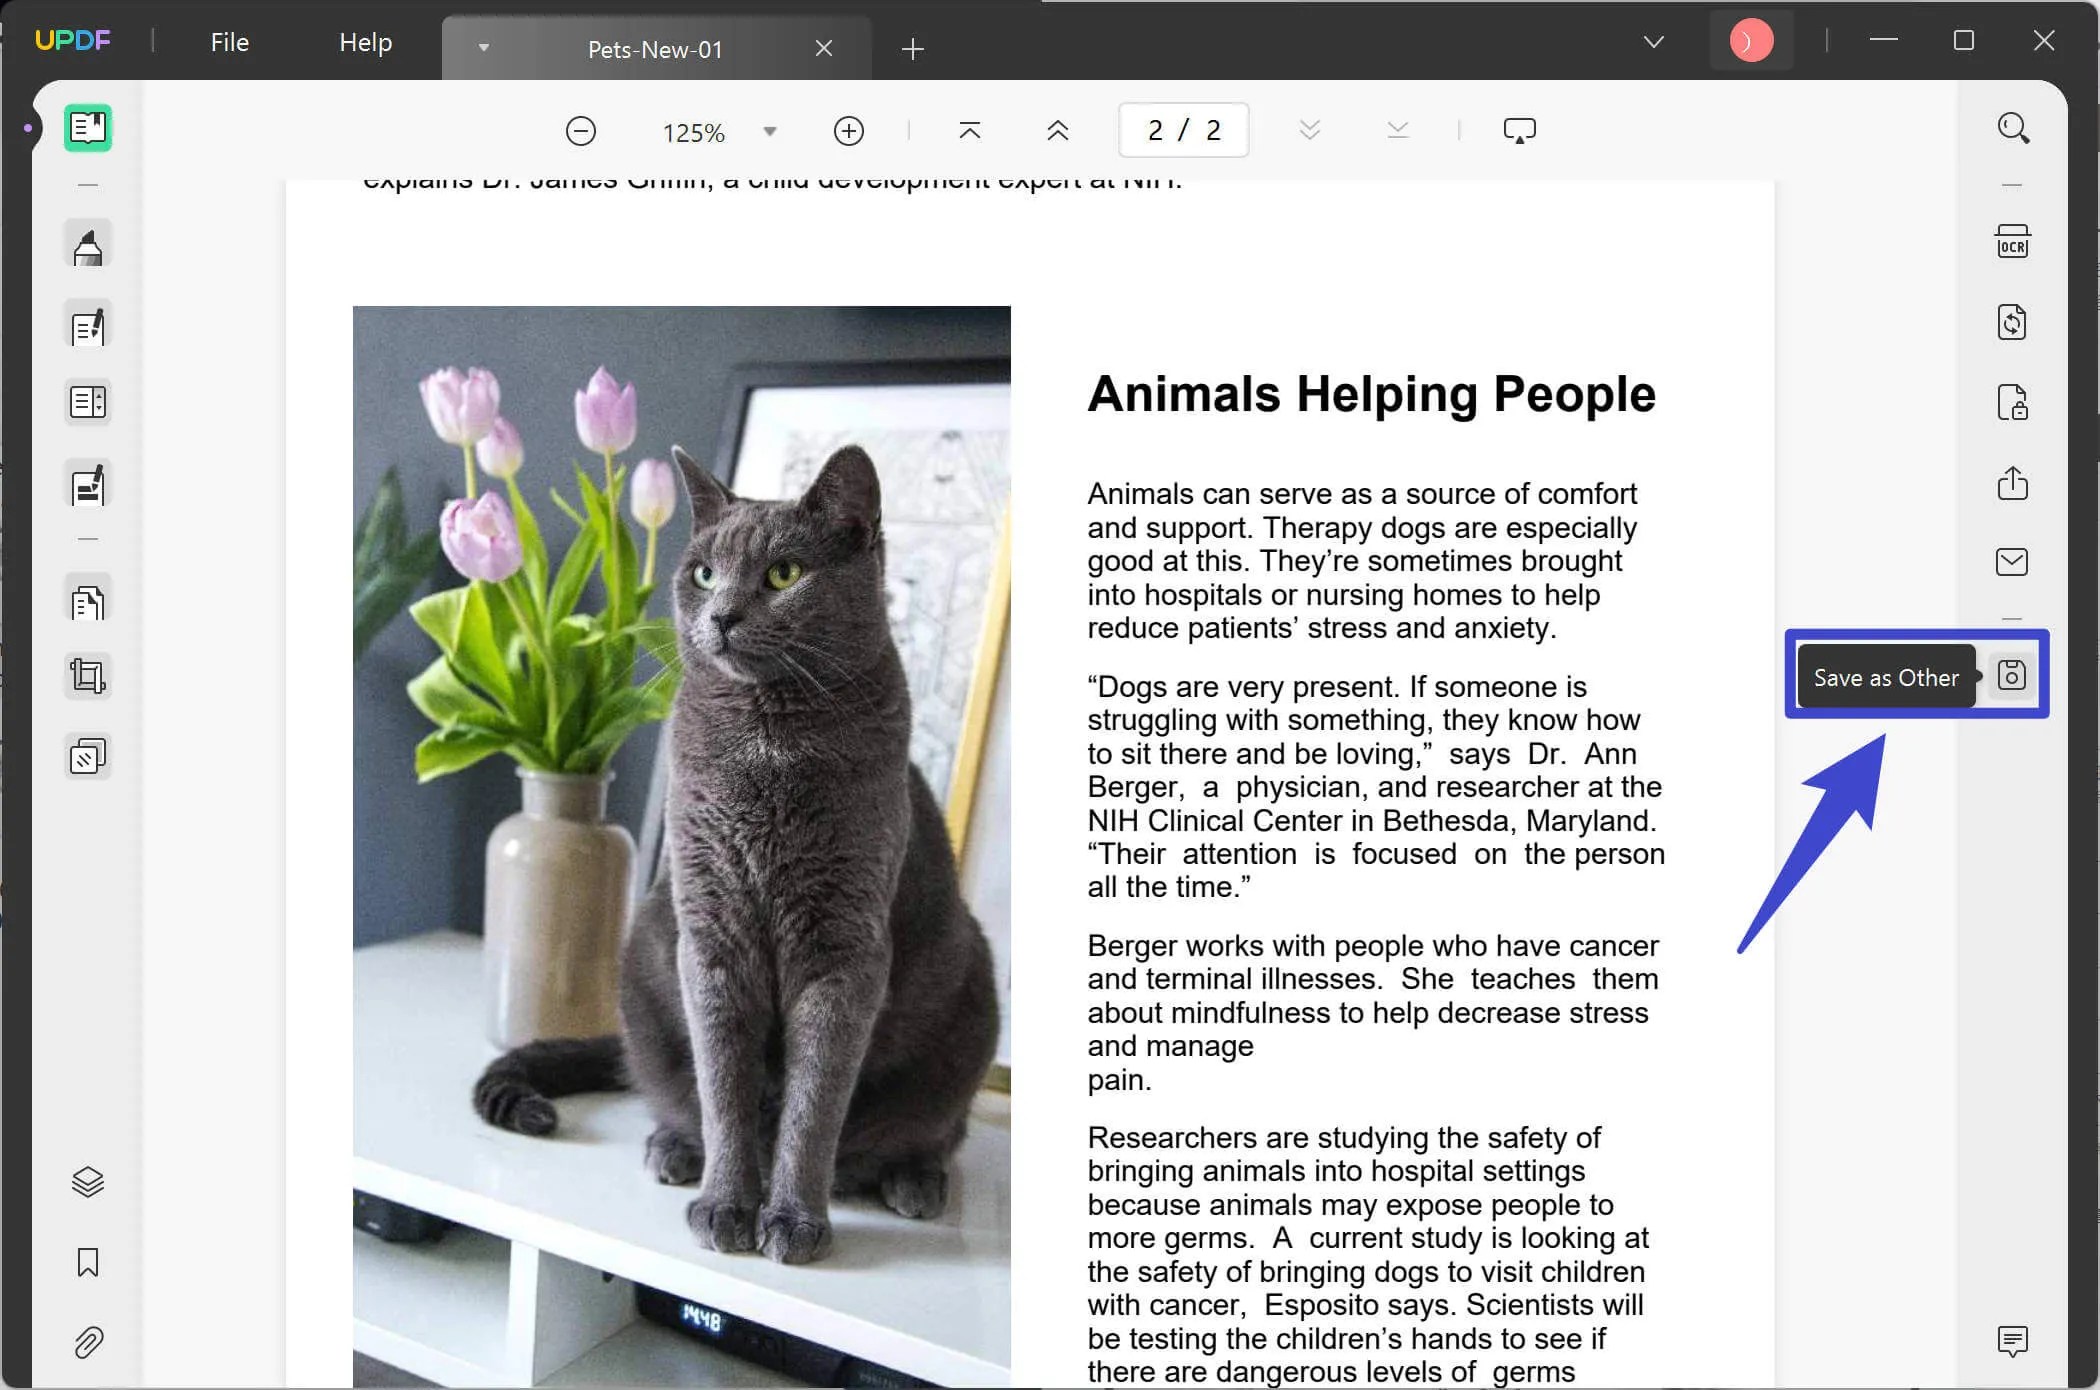Open the OCR recognize text tool

(x=2012, y=243)
